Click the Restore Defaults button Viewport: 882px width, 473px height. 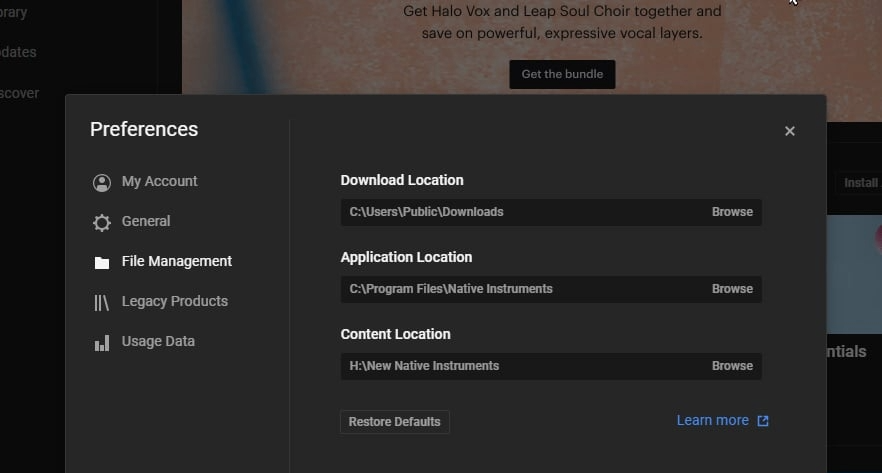(394, 422)
